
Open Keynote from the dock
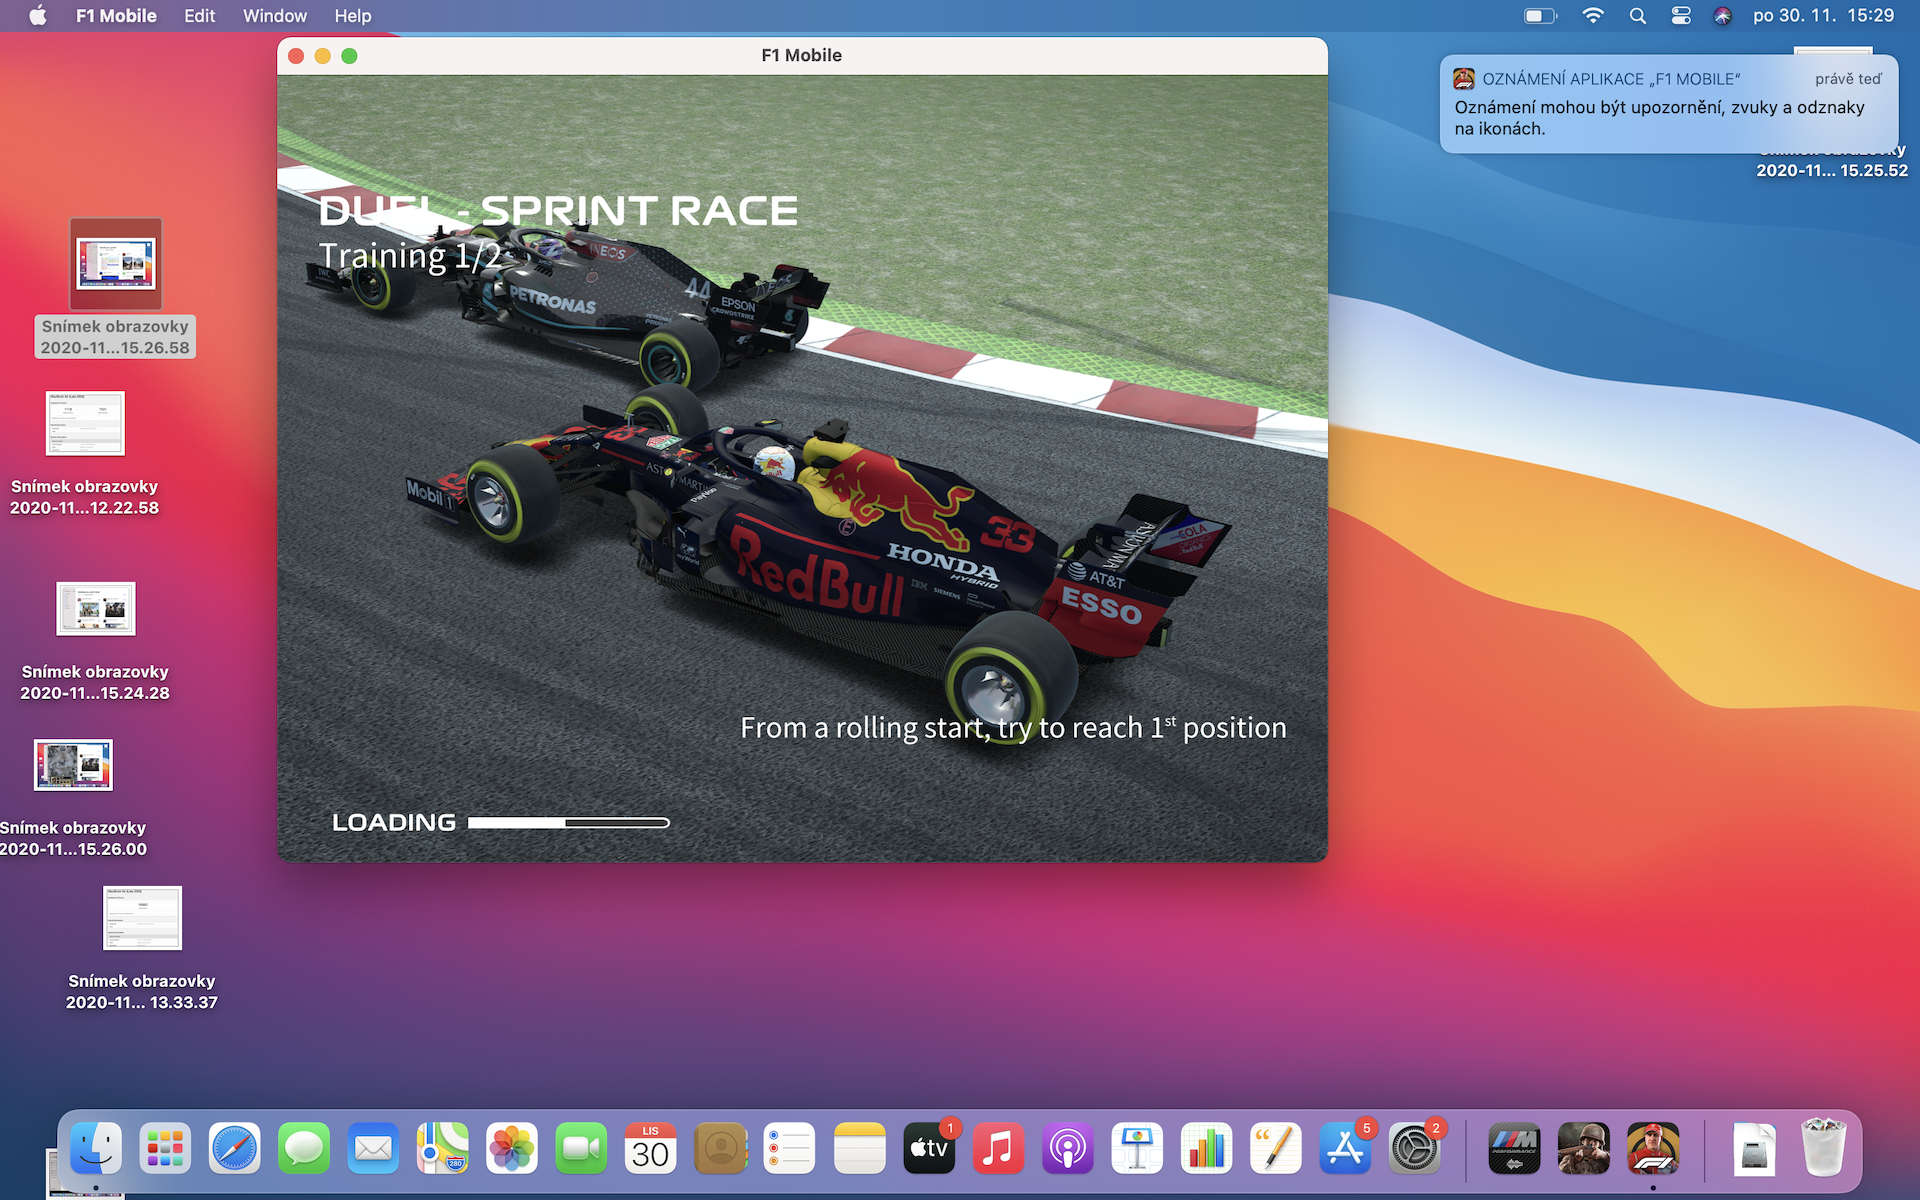point(1137,1148)
